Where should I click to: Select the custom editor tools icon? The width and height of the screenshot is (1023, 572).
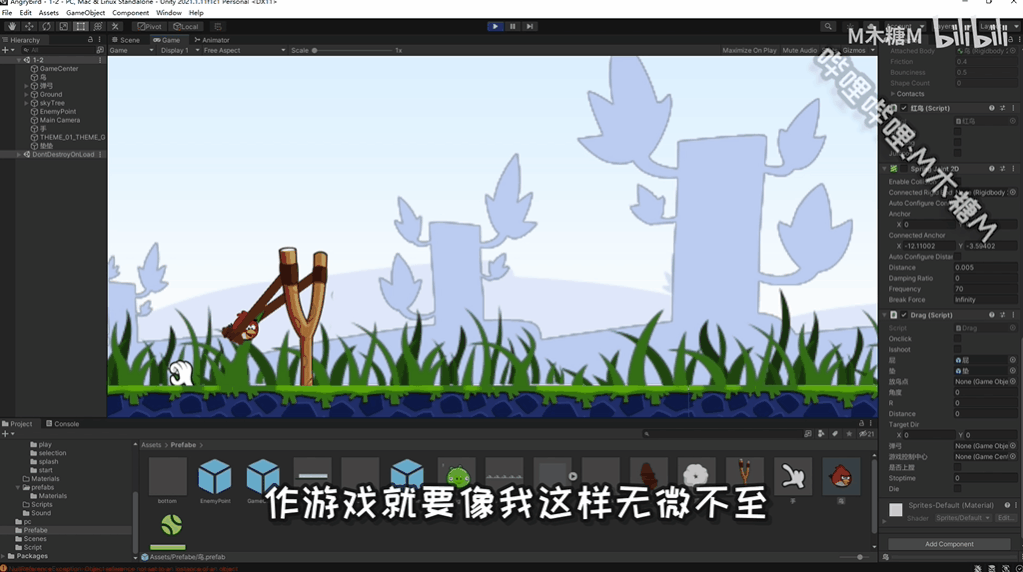[x=115, y=27]
